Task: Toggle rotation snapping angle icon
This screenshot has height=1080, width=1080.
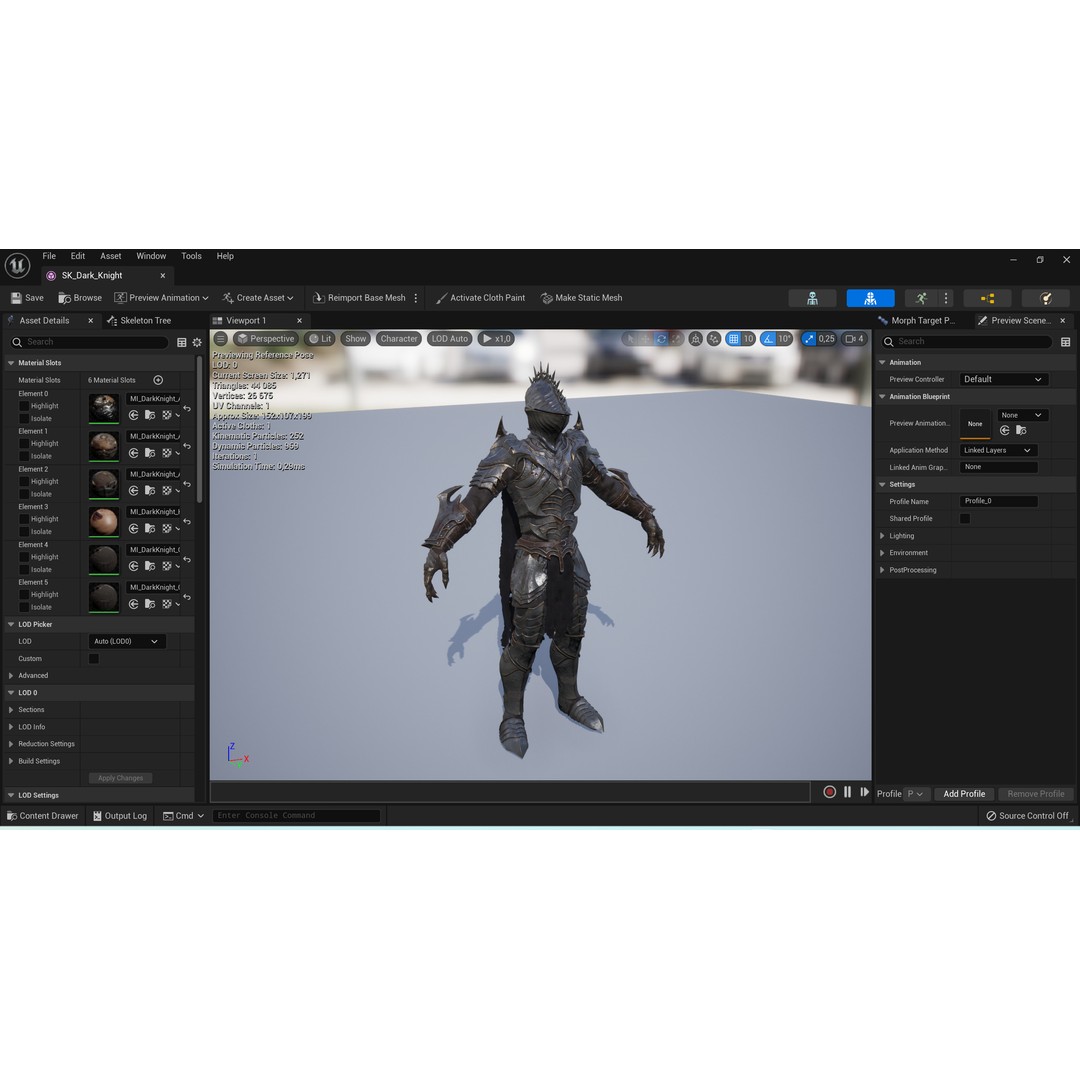Action: pos(769,339)
